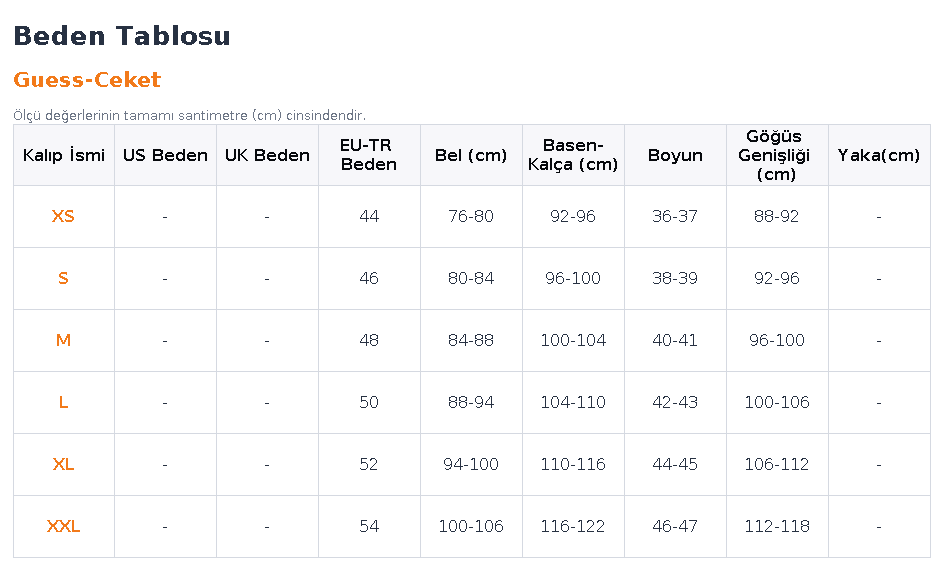Viewport: 941px width, 563px height.
Task: Click the Göğüs Genişliği header
Action: tap(774, 155)
